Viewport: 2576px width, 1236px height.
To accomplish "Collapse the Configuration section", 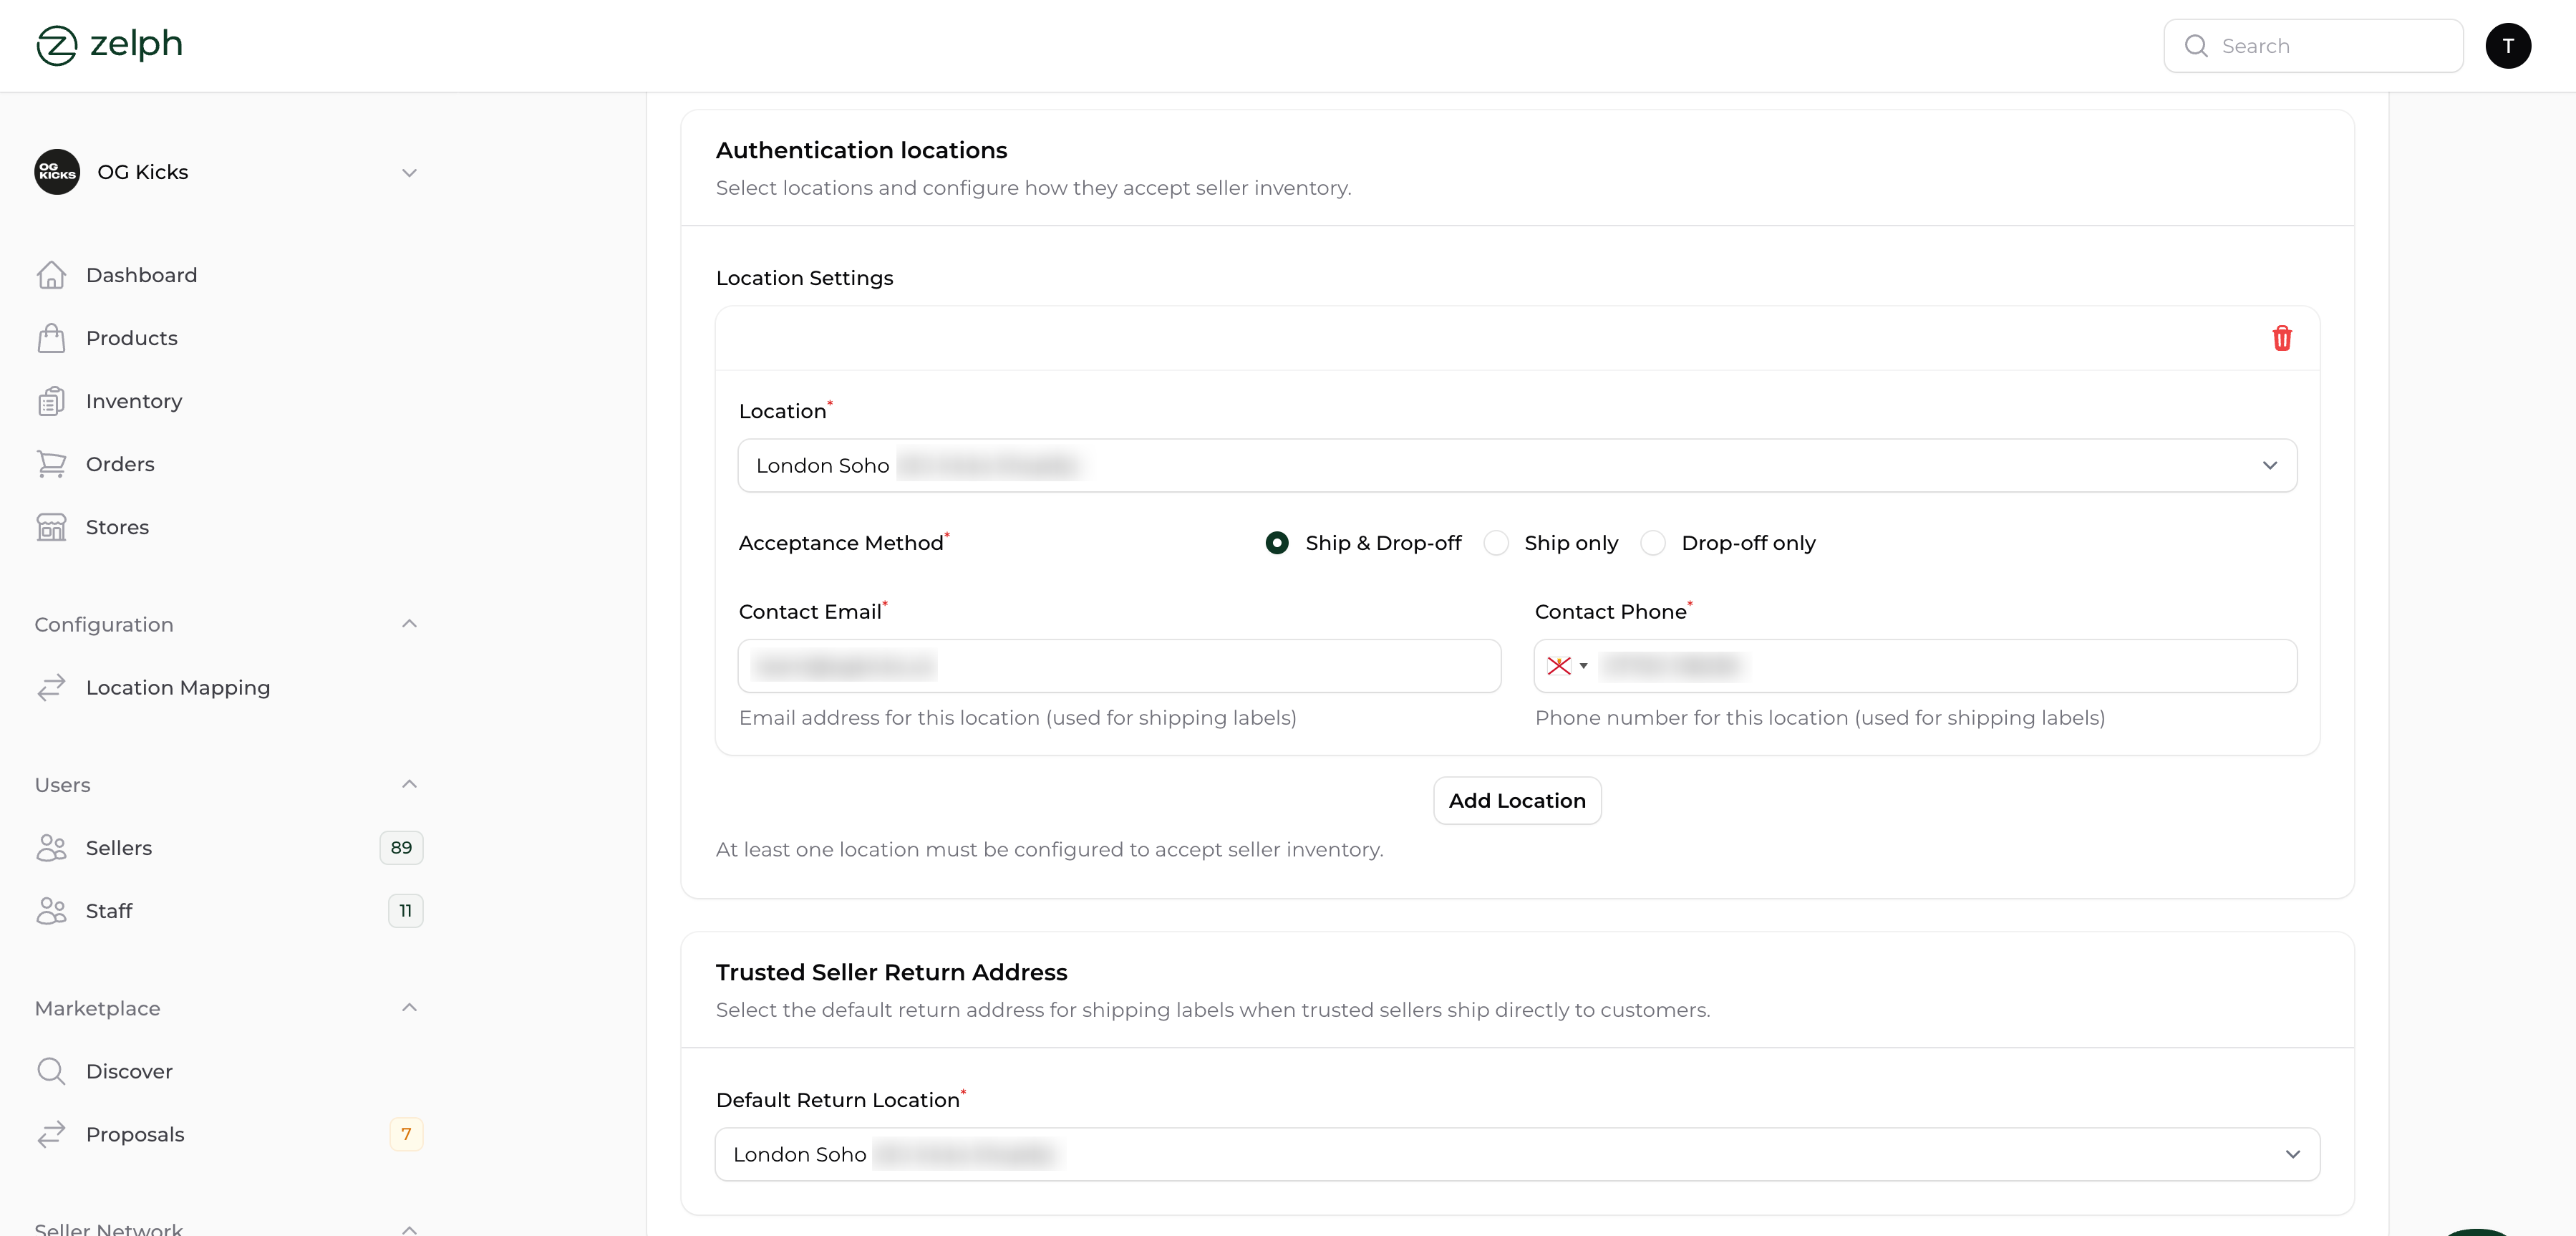I will point(408,624).
